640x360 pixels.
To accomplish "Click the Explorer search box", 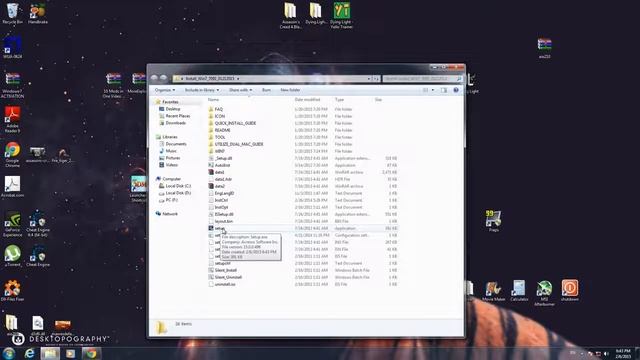I will coord(422,78).
